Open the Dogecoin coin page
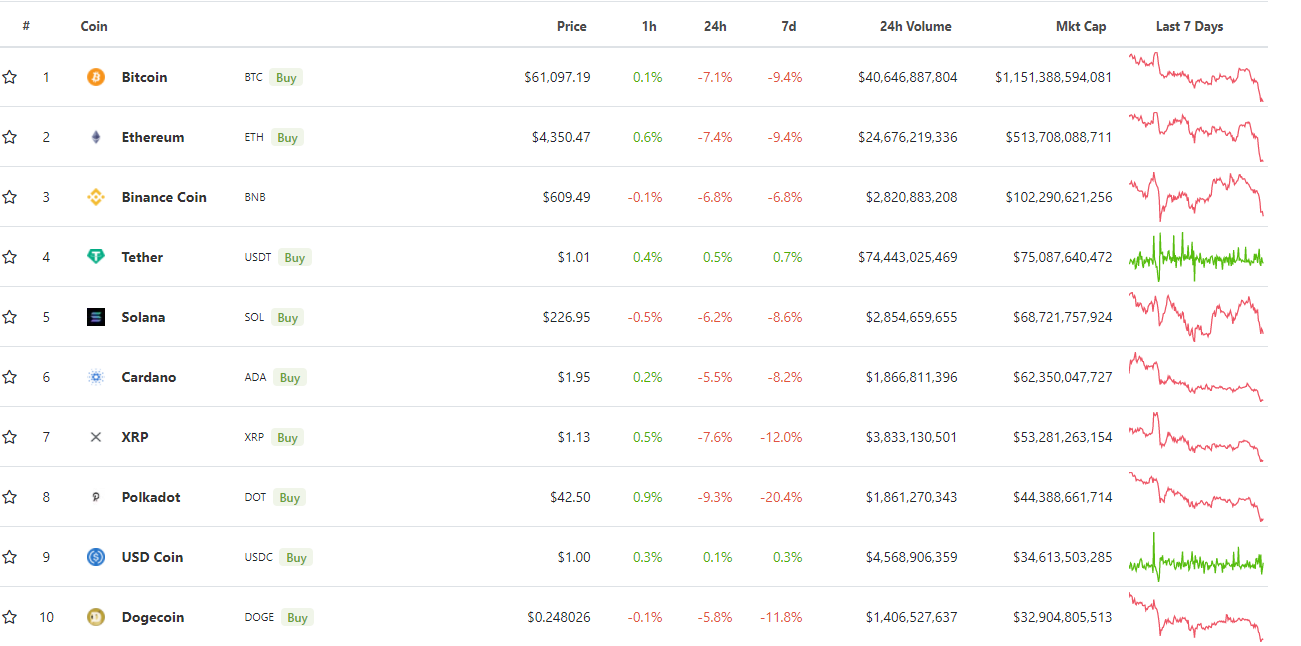Viewport: 1301px width, 646px height. pos(153,617)
